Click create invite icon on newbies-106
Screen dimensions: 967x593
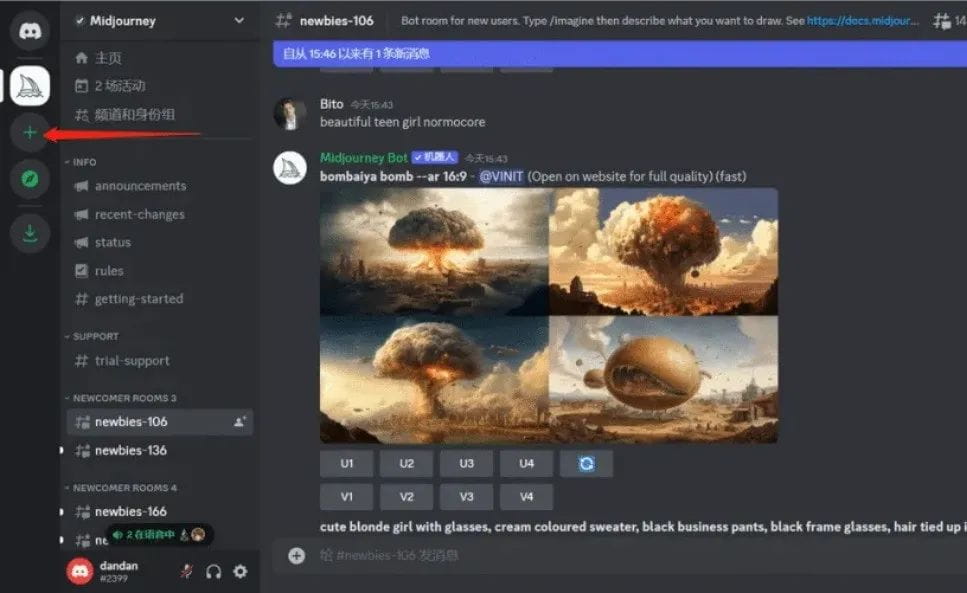point(239,422)
